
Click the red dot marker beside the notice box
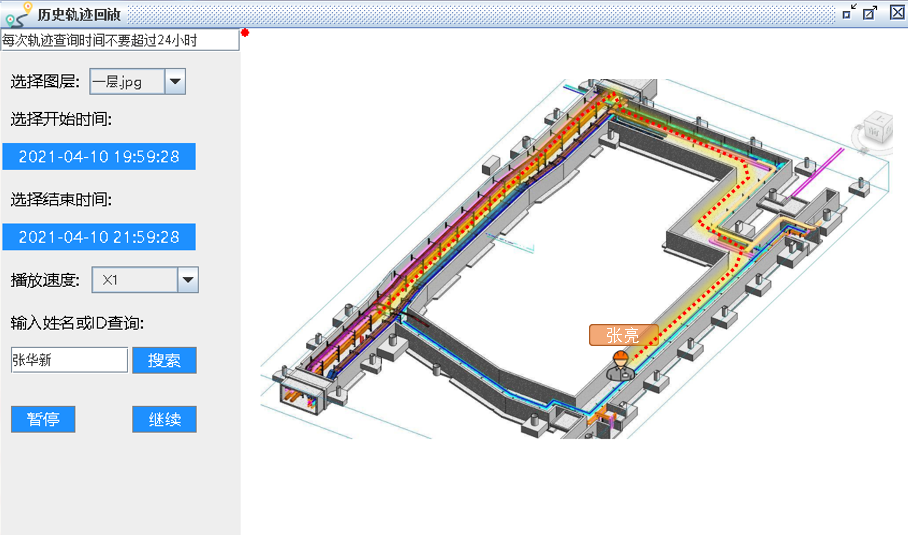click(x=245, y=33)
